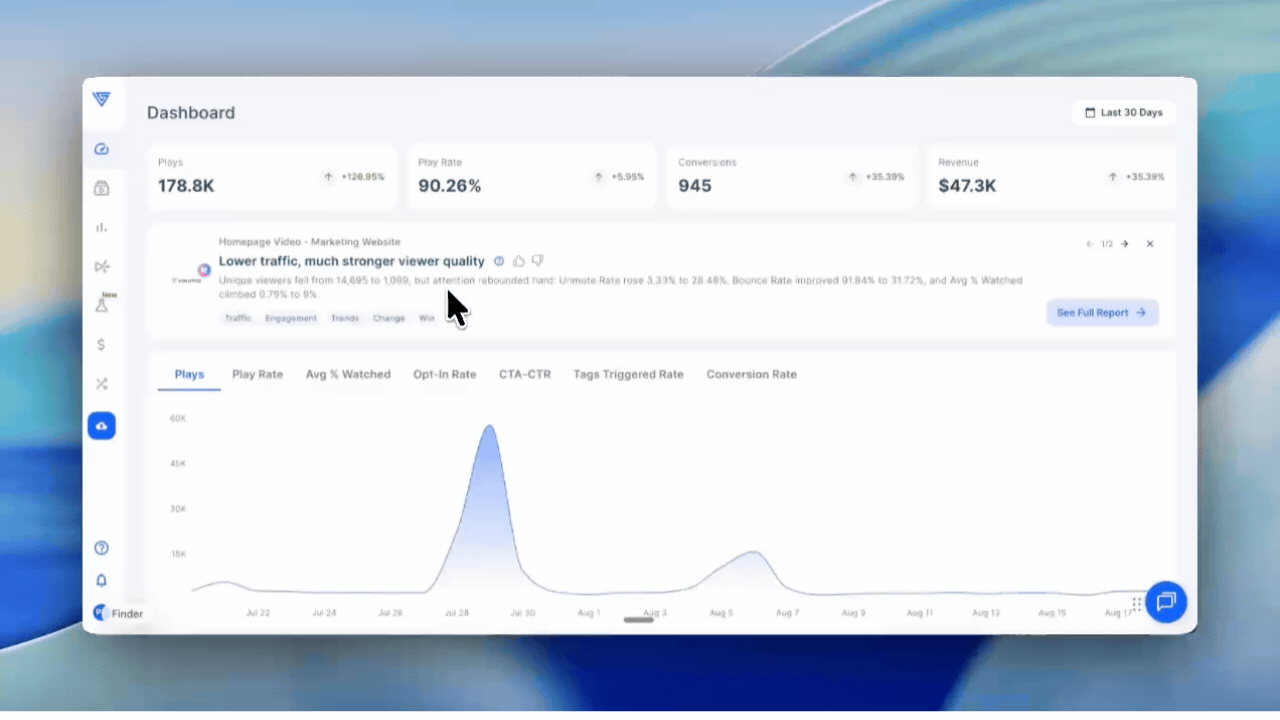
Task: Click the gray drag handle at bottom
Action: (x=639, y=620)
